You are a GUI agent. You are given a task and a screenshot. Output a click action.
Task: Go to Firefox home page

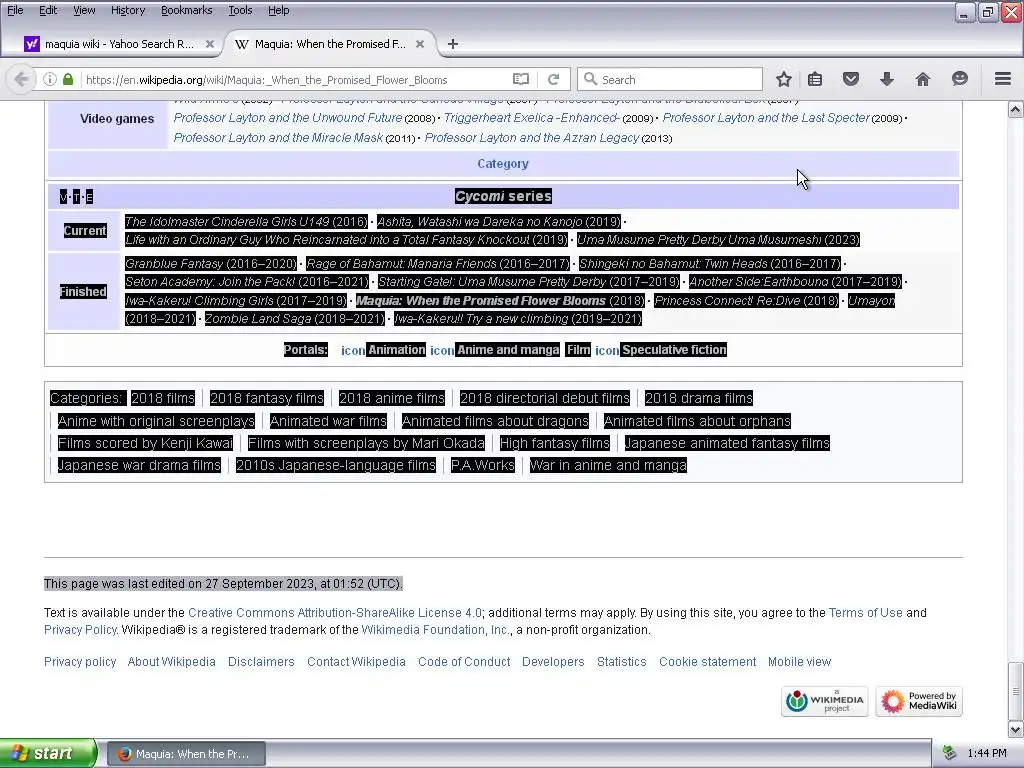coord(923,80)
